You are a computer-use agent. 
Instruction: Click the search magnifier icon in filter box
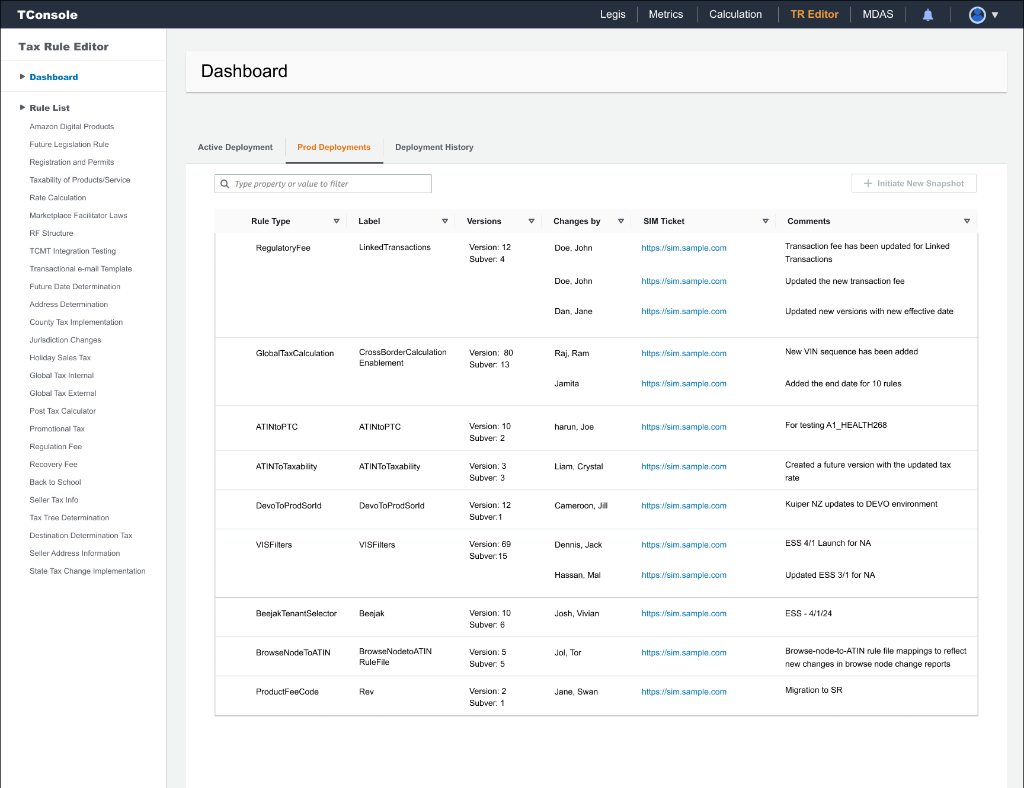225,184
